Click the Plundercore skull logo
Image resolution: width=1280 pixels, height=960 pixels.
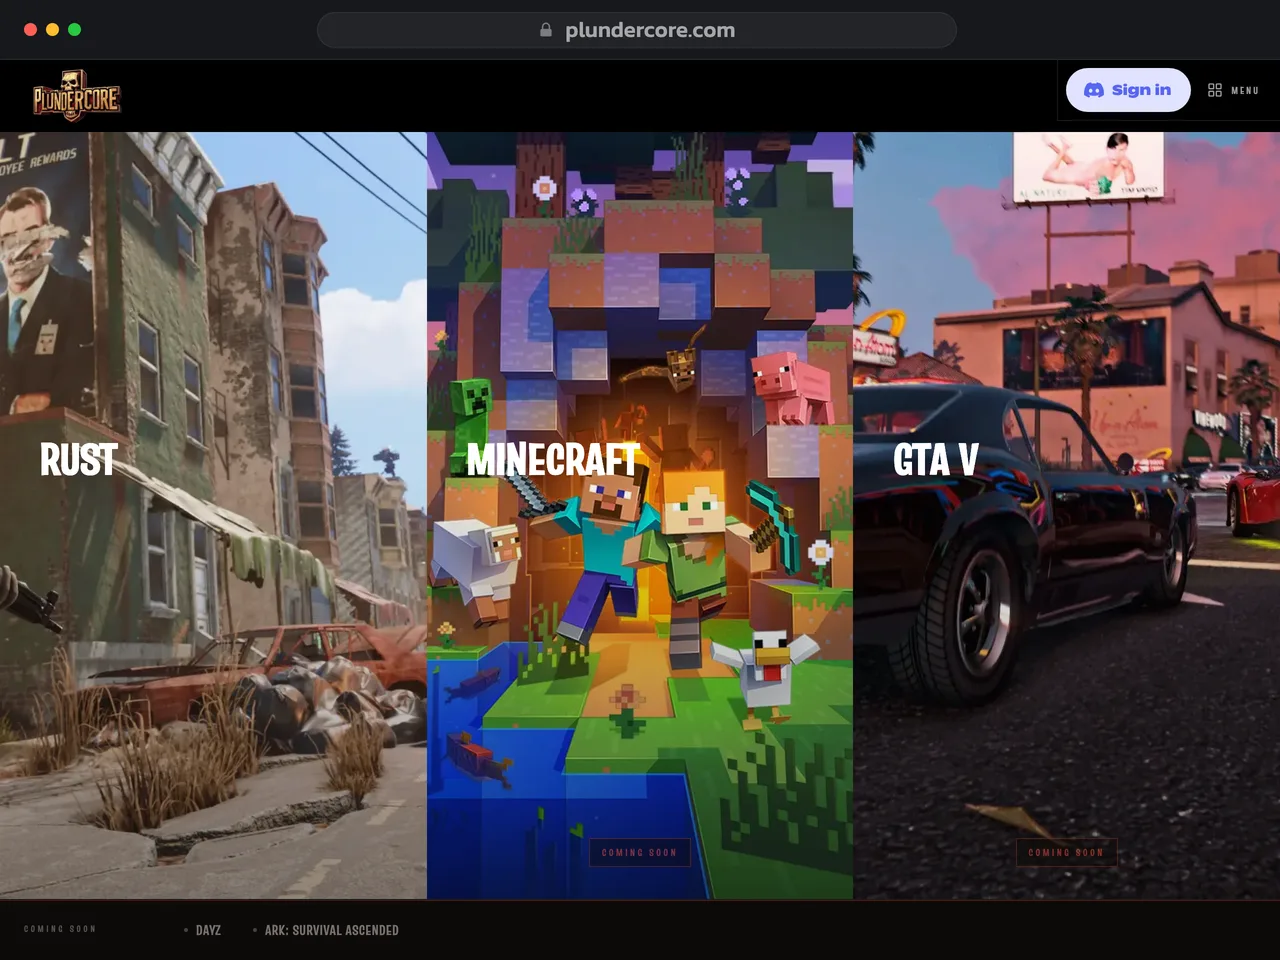click(76, 95)
